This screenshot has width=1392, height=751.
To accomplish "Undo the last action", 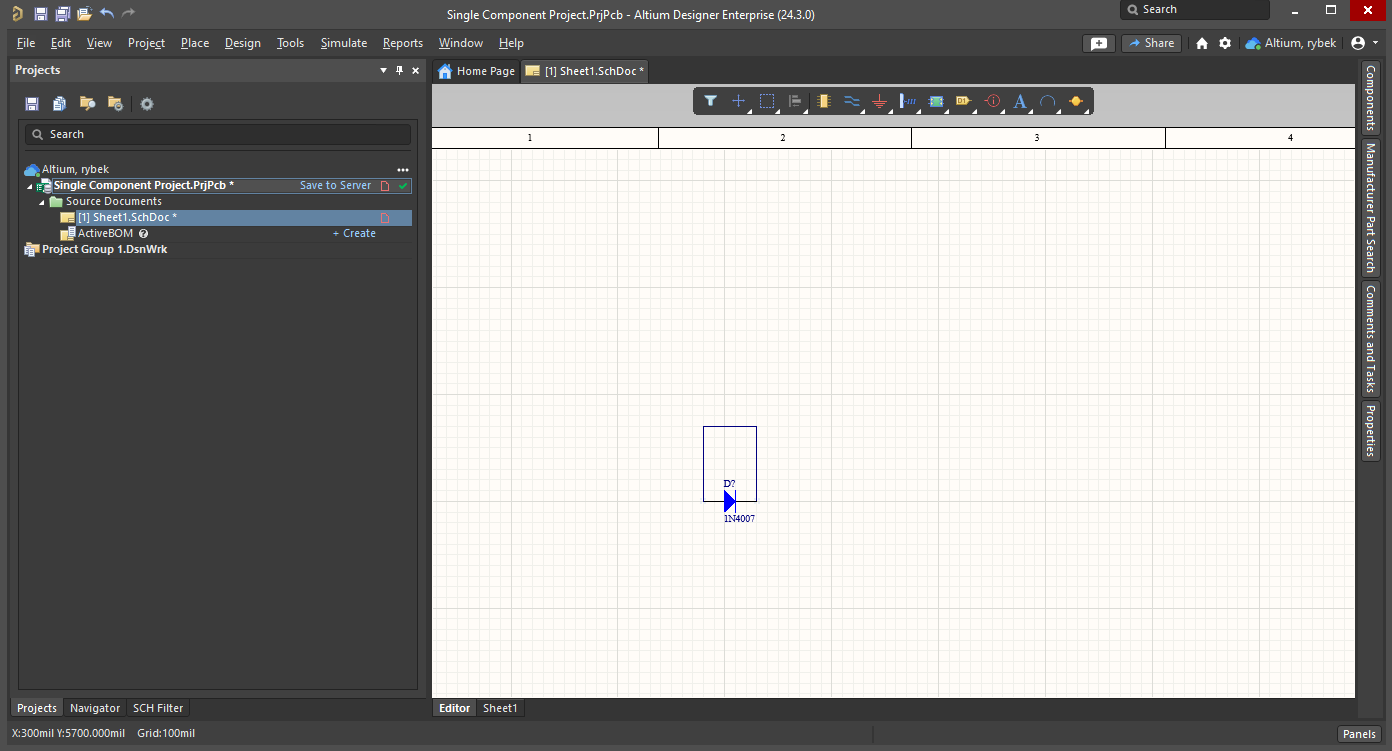I will pyautogui.click(x=106, y=13).
